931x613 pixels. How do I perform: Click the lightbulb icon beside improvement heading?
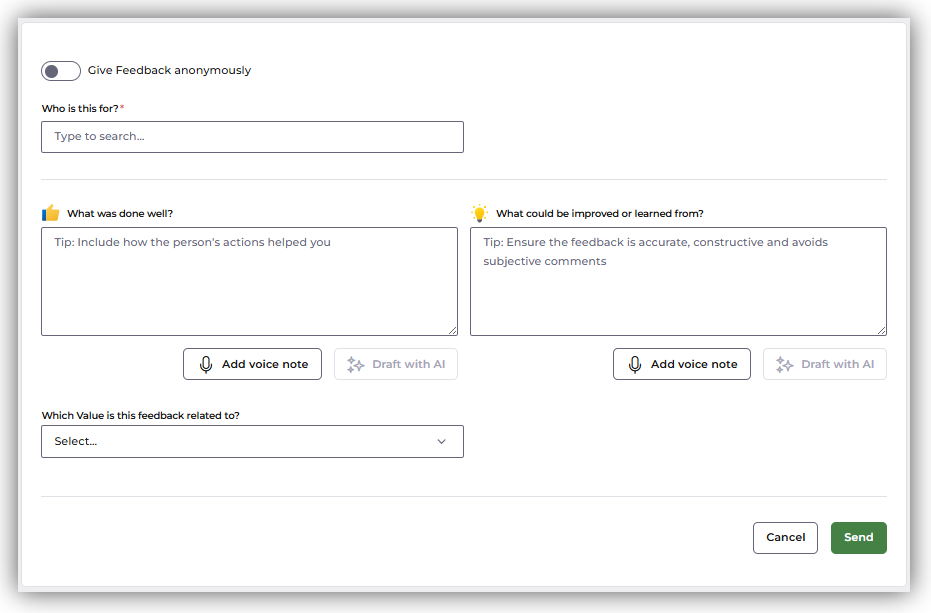coord(480,213)
